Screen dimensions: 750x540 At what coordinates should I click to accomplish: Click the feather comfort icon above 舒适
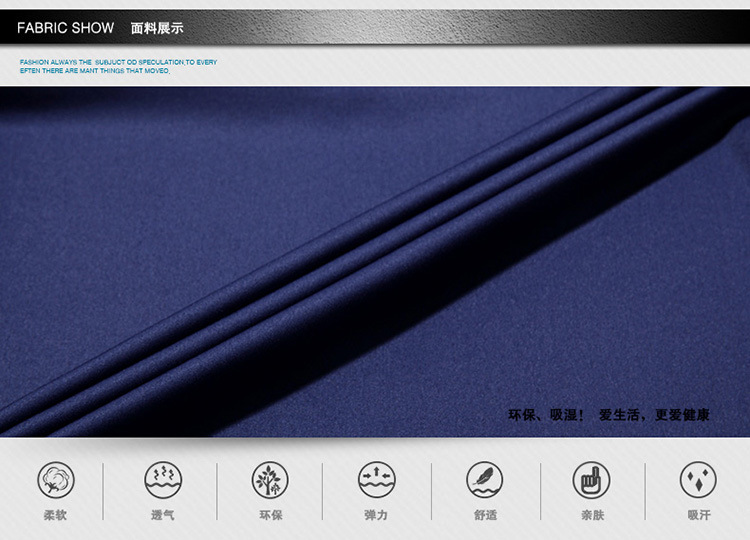pyautogui.click(x=485, y=480)
